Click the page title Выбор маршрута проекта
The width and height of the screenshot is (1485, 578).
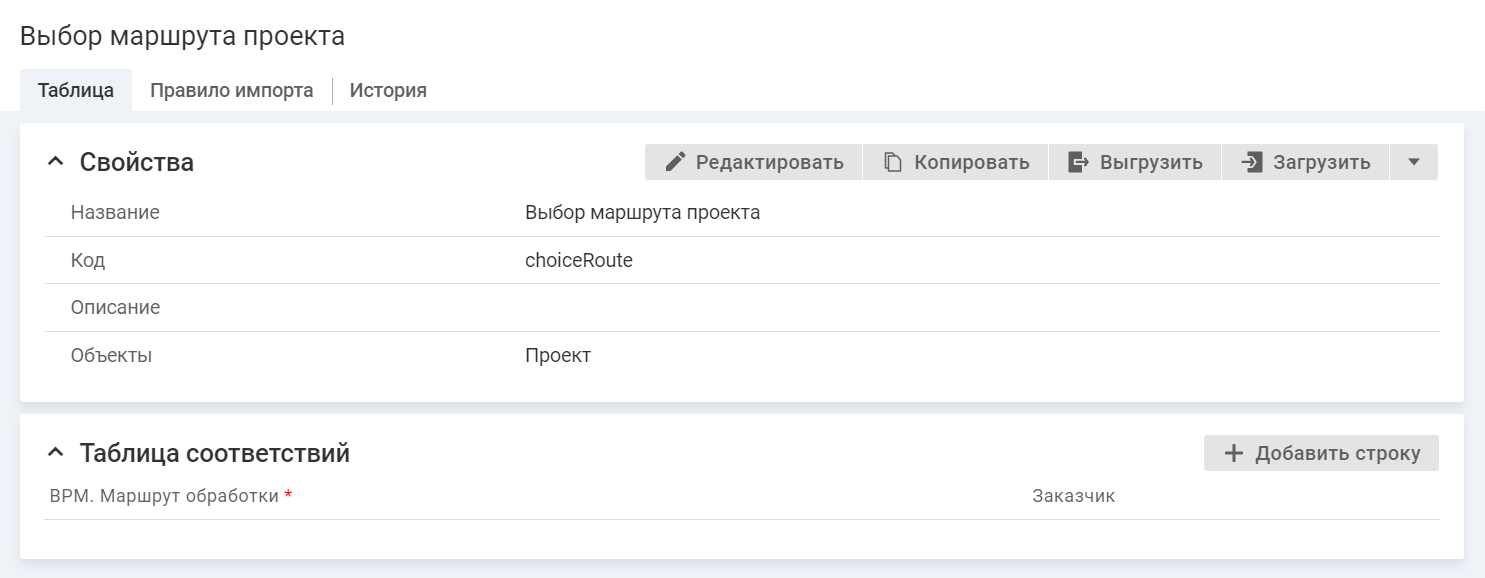tap(182, 36)
